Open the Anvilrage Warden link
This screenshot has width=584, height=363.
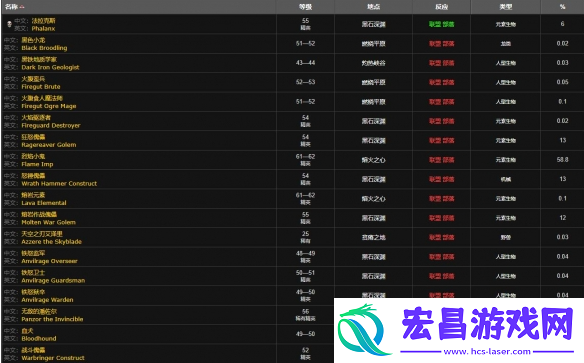click(47, 300)
